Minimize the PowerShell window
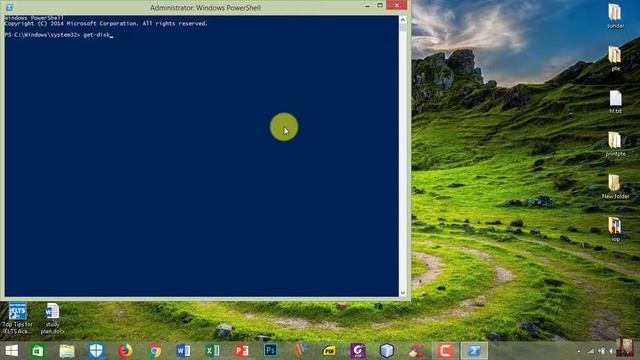 [367, 6]
